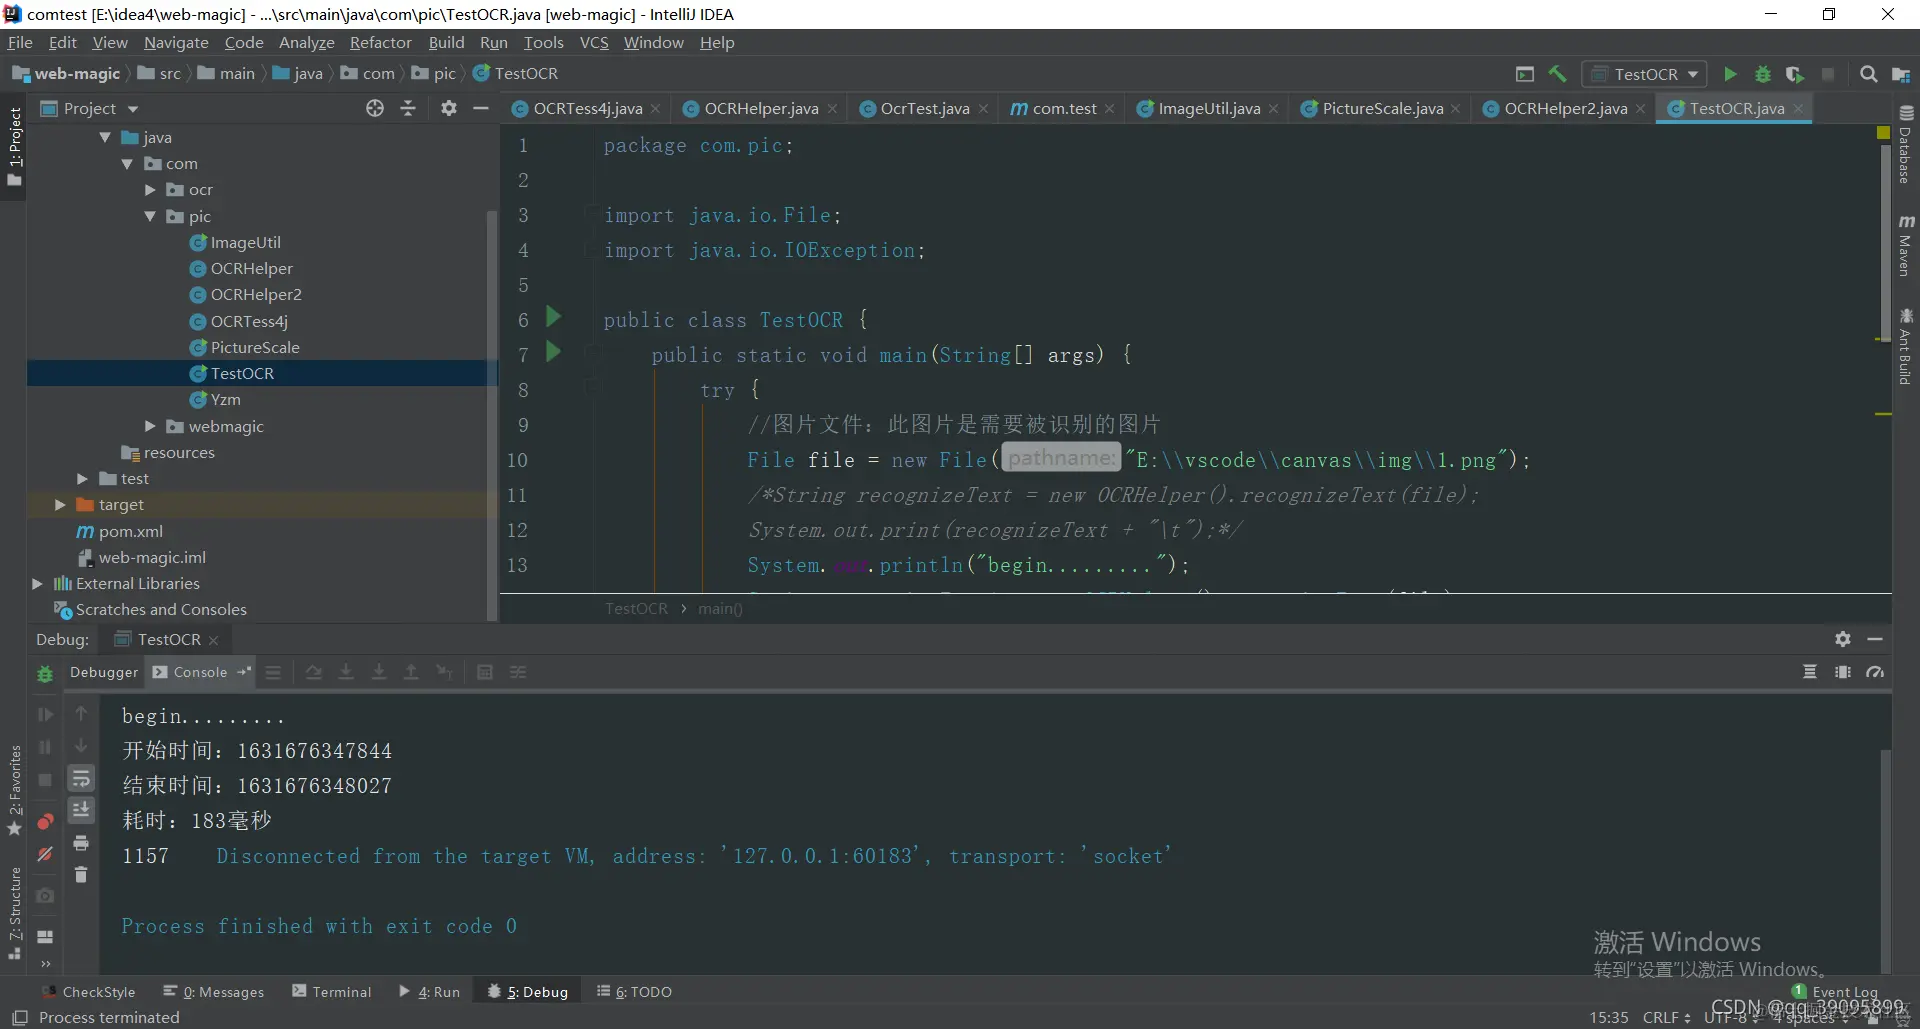
Task: Expand the webmagic package node
Action: (x=150, y=426)
